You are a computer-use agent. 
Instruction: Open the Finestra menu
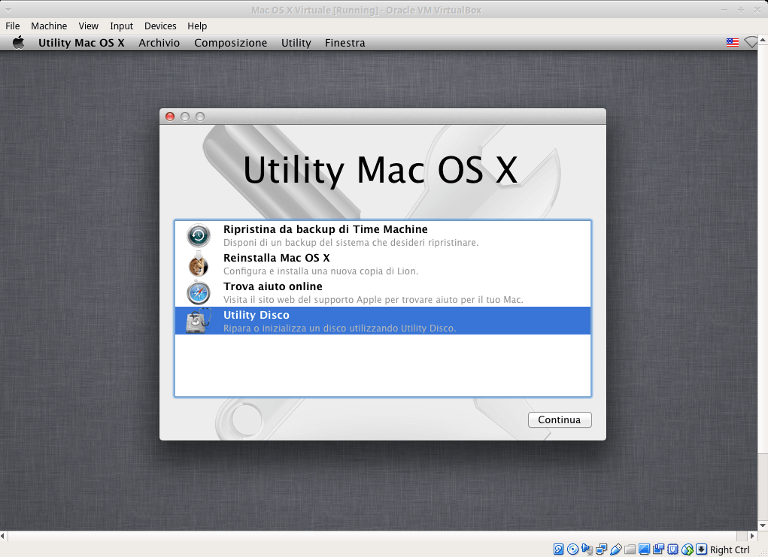[345, 43]
